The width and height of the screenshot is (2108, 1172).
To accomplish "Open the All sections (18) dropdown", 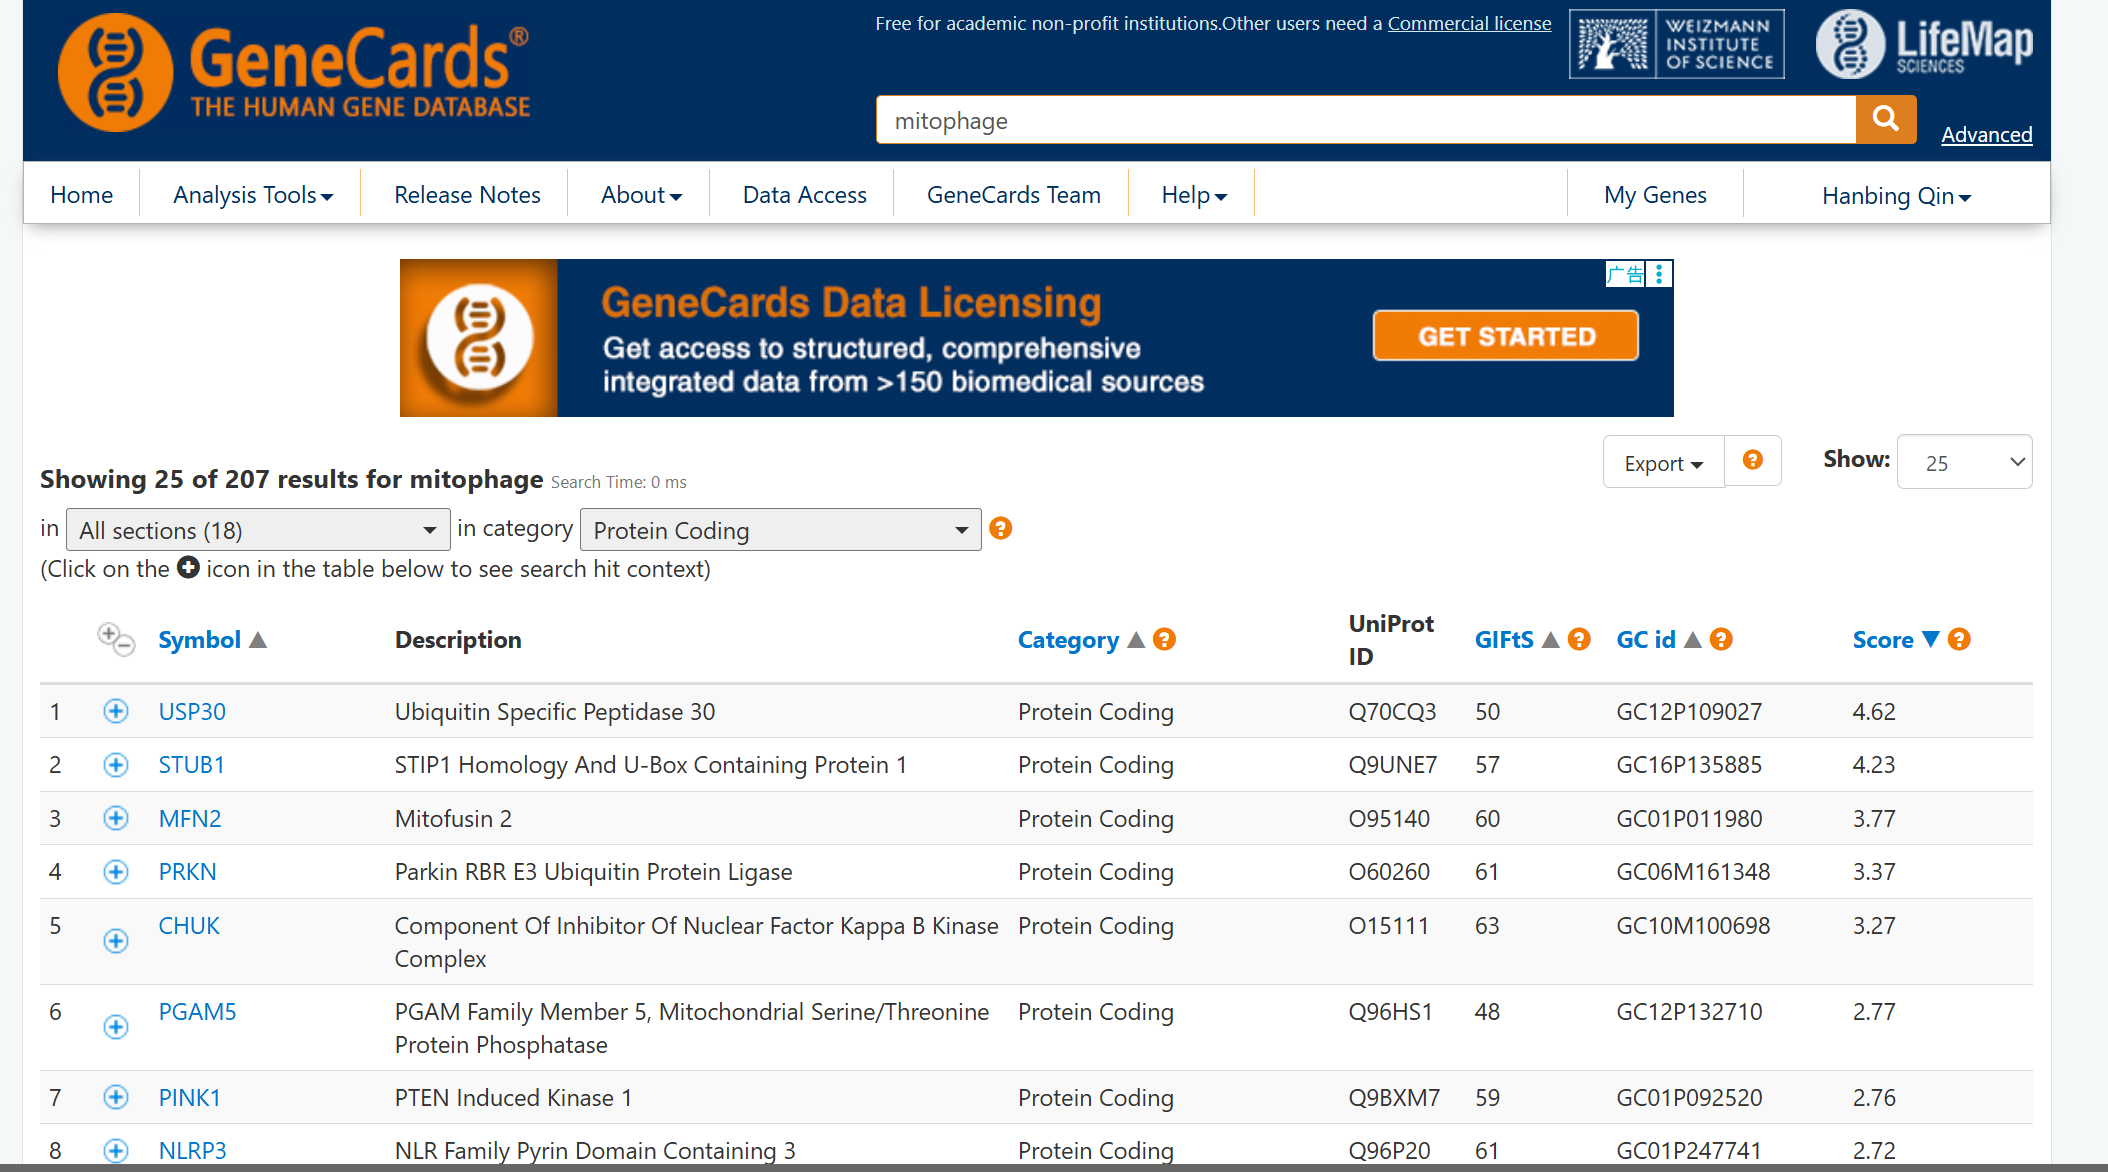I will tap(257, 530).
